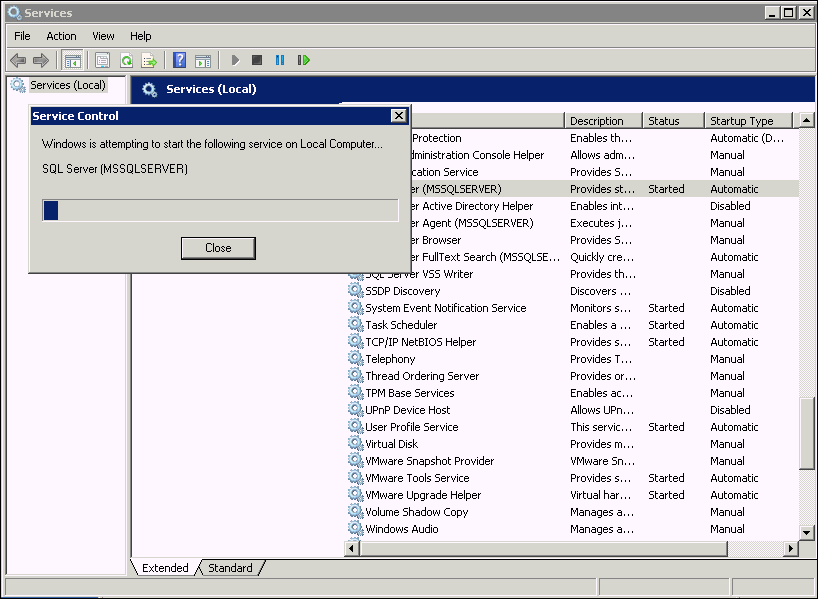Click the Properties toolbar icon

(x=102, y=60)
